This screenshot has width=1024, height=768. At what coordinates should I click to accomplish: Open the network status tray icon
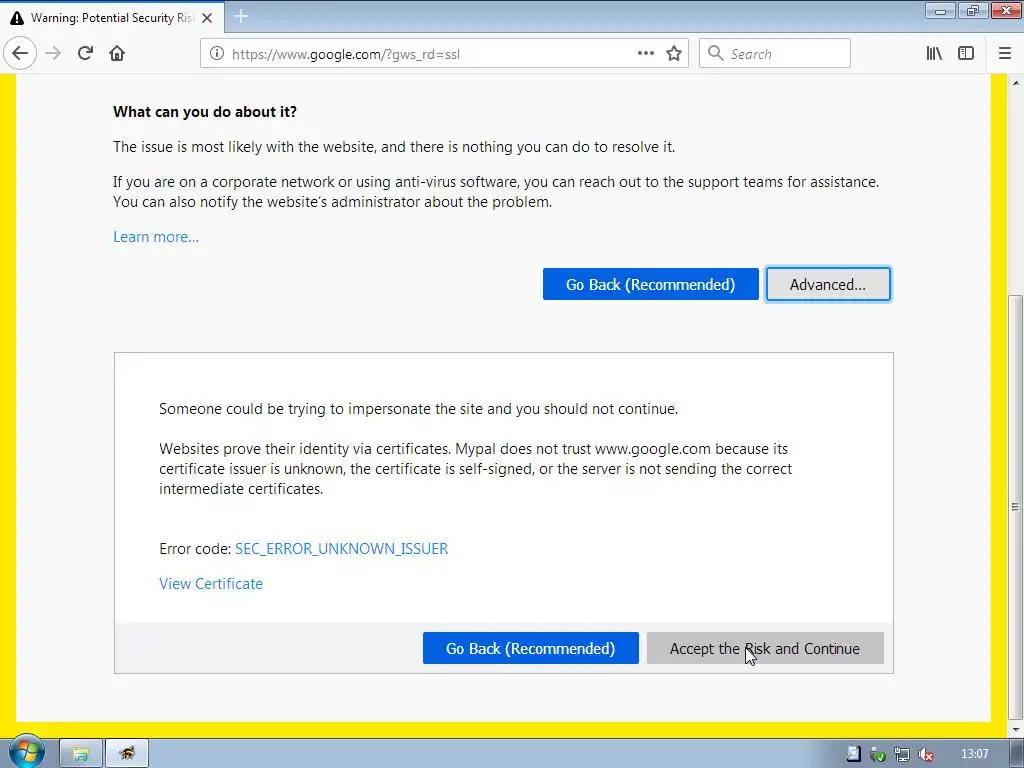click(x=901, y=754)
